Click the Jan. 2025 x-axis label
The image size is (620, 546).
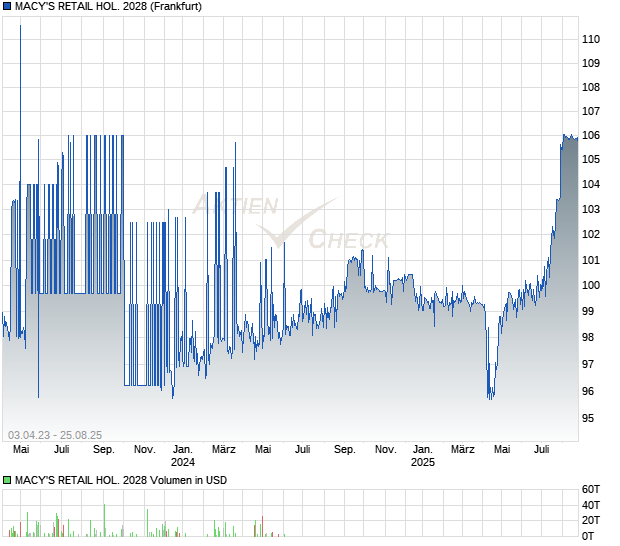[x=423, y=456]
